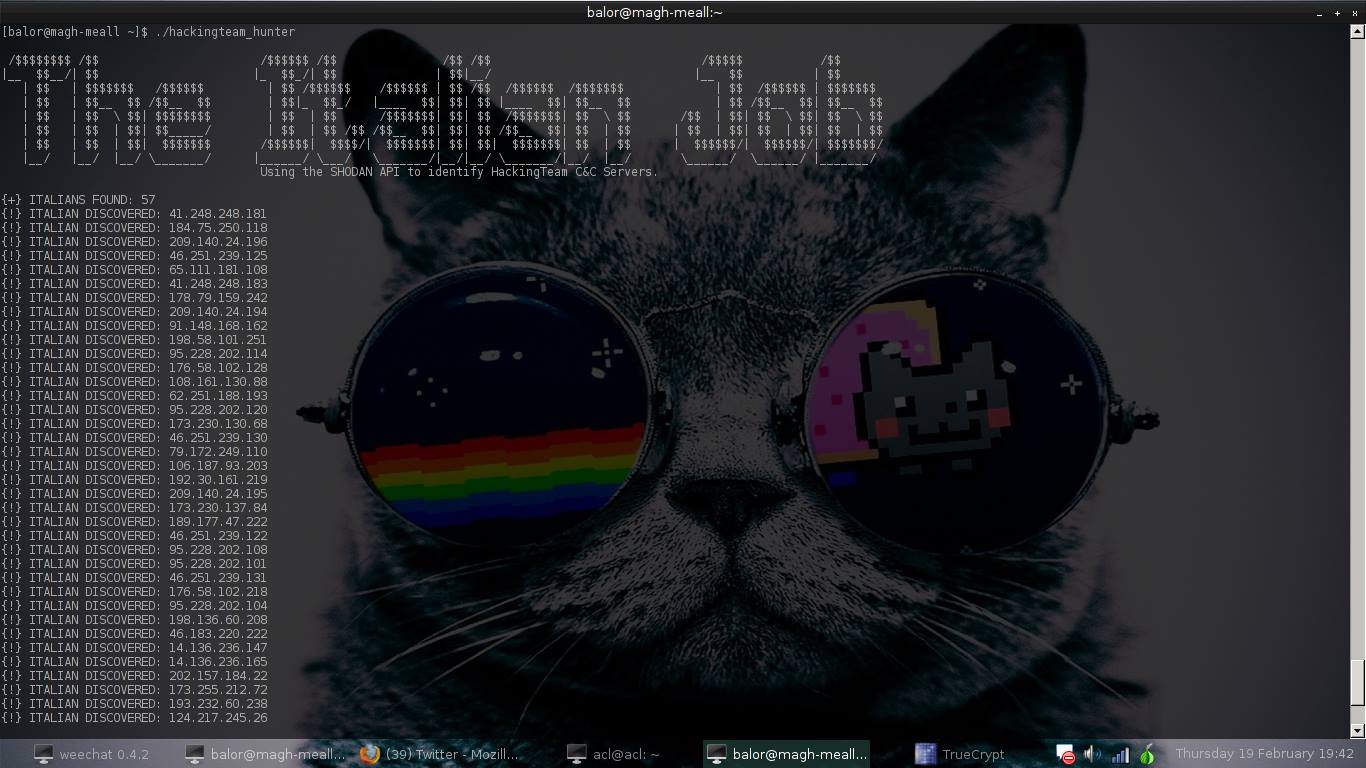Click the row with IP 46.251.239.122
Viewport: 1366px width, 768px height.
[x=134, y=536]
